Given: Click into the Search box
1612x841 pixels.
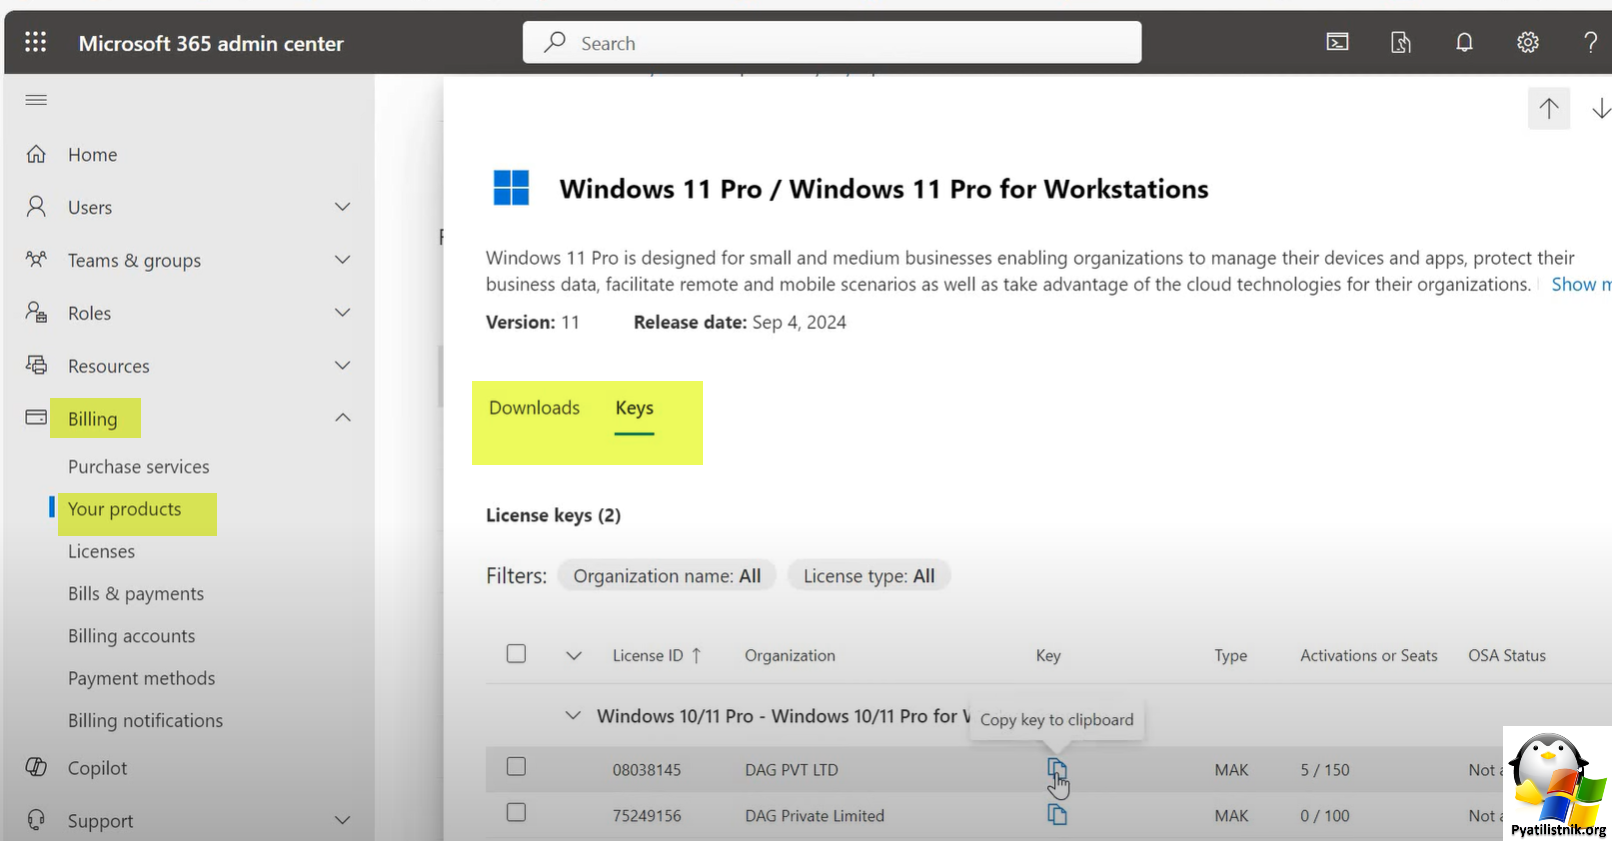Looking at the screenshot, I should pos(832,42).
